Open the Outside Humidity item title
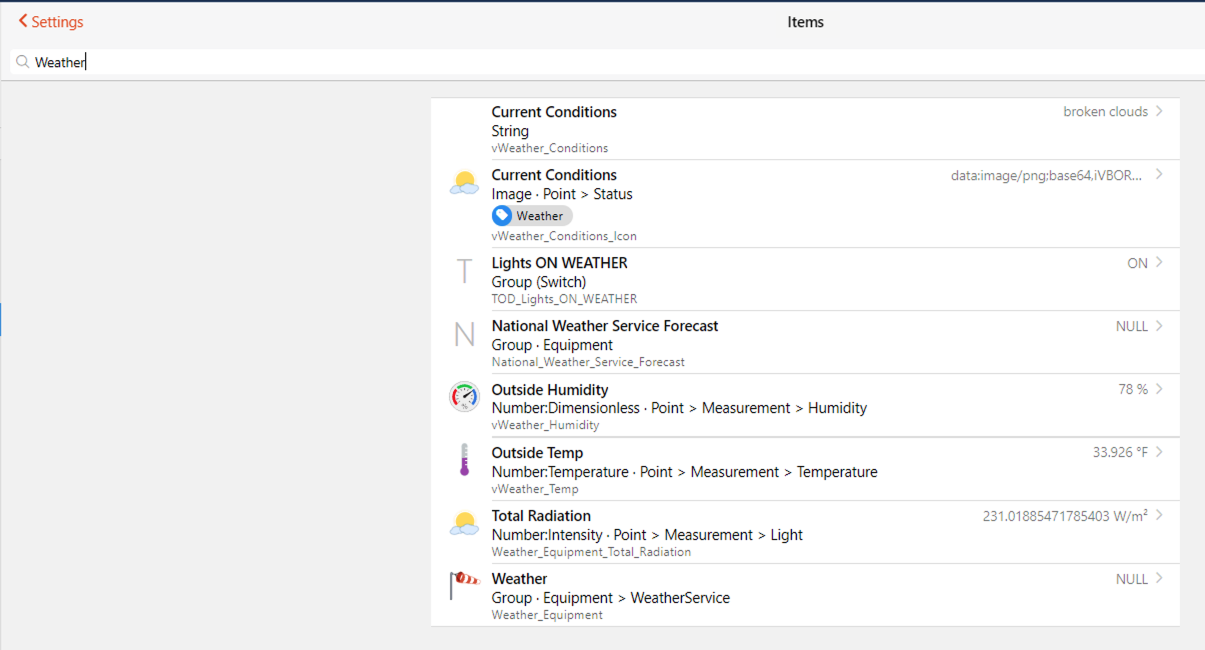This screenshot has width=1205, height=650. (x=549, y=390)
